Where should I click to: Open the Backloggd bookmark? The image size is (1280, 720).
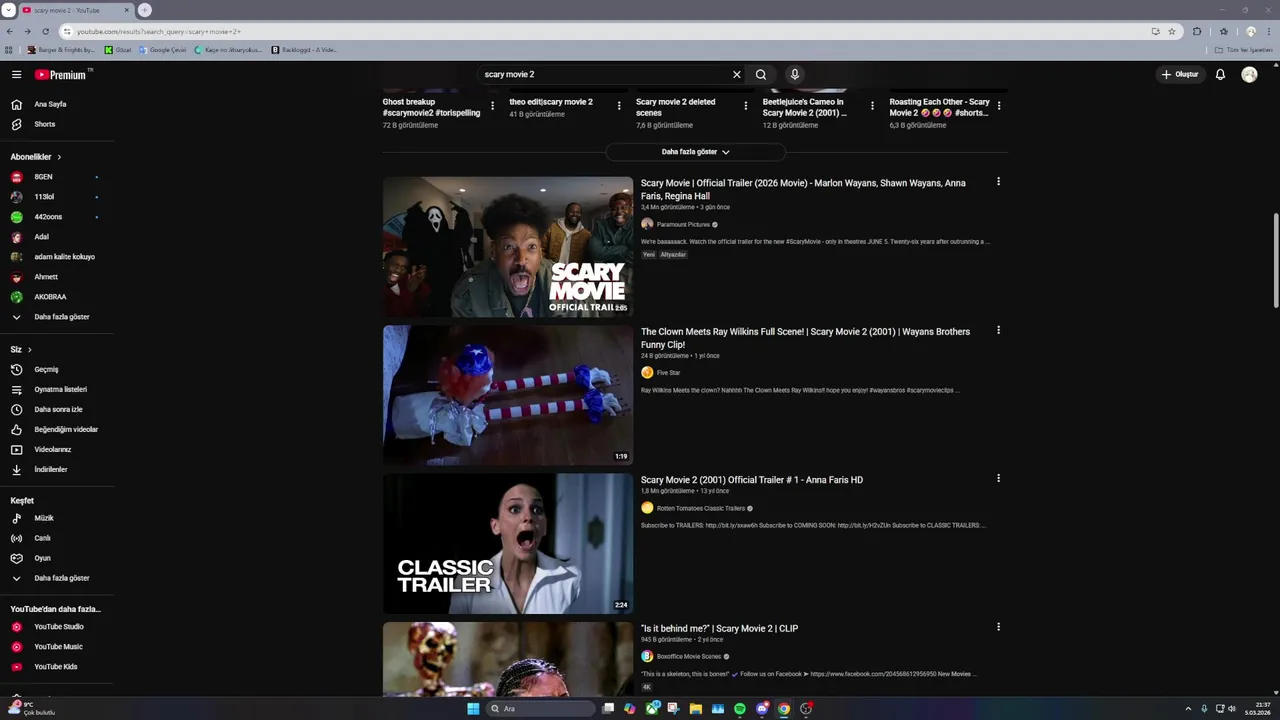click(304, 49)
